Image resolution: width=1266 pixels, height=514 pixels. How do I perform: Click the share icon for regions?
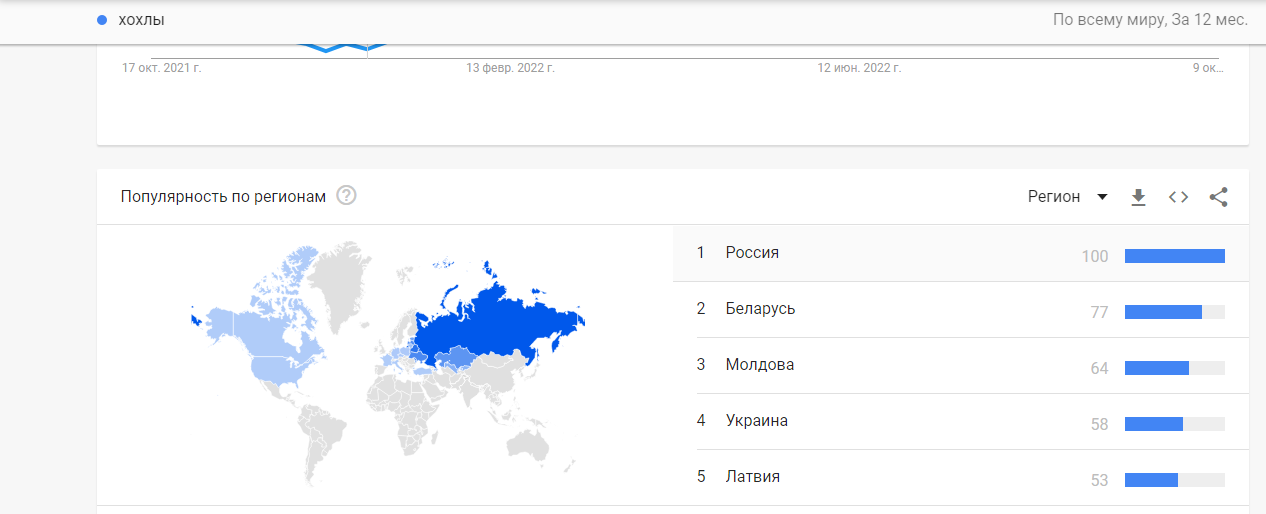[1218, 197]
